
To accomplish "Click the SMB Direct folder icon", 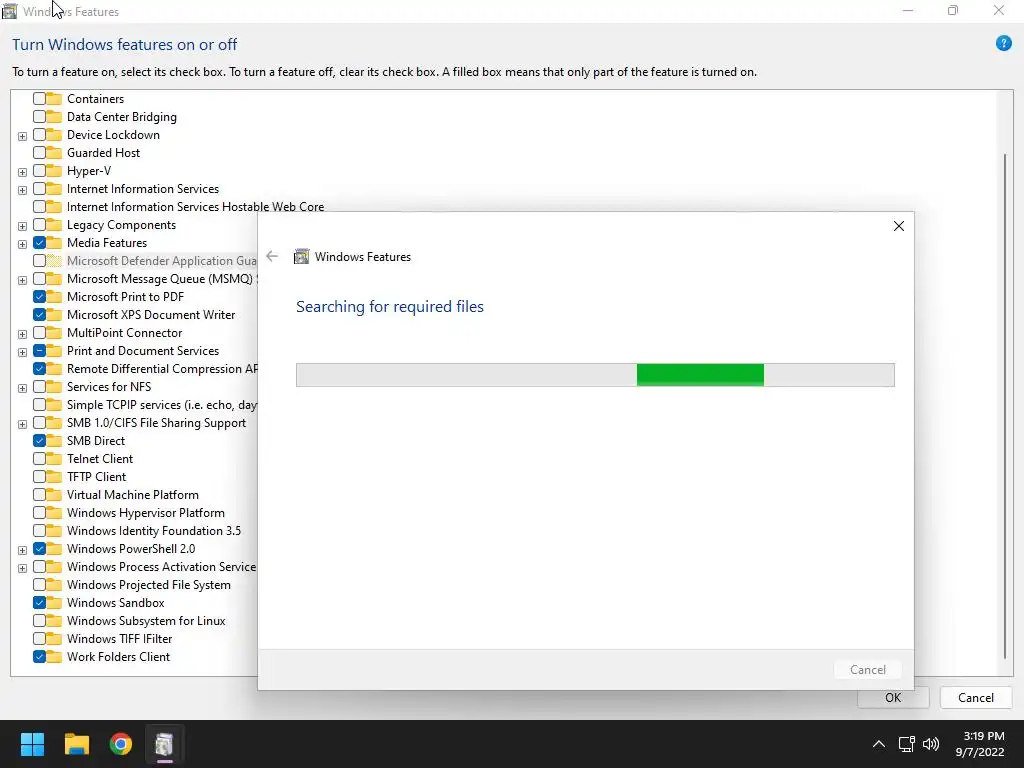I will pos(54,441).
